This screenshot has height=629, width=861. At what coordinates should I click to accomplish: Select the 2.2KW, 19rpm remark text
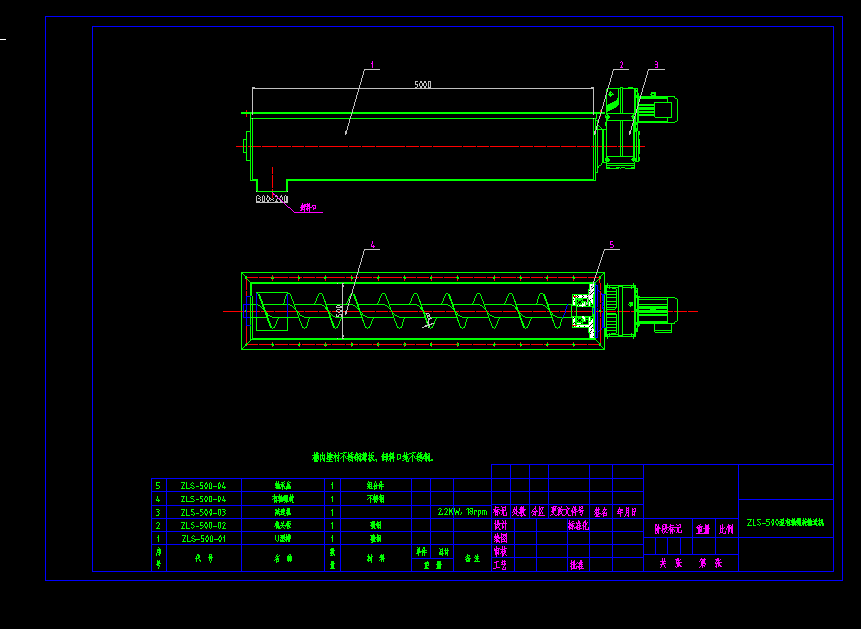(462, 512)
